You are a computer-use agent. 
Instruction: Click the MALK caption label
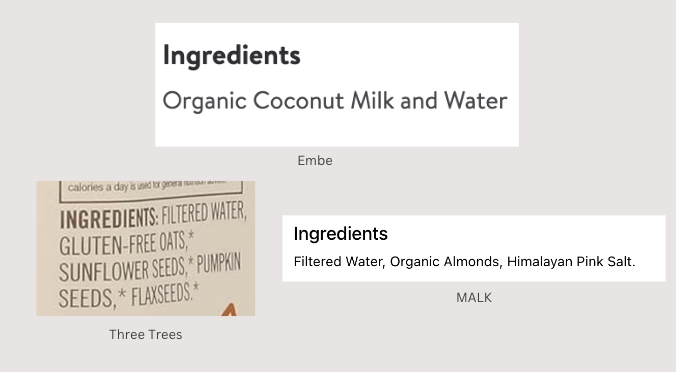[x=474, y=298]
